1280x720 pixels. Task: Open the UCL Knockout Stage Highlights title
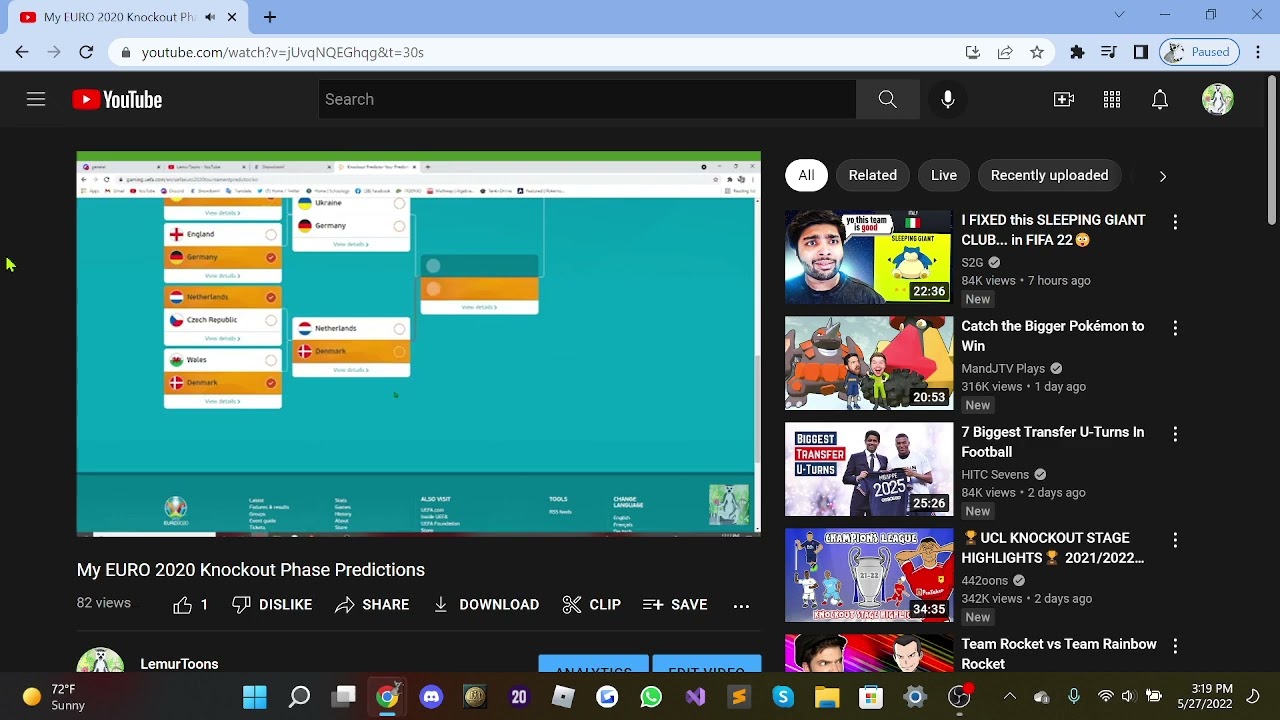coord(1052,548)
